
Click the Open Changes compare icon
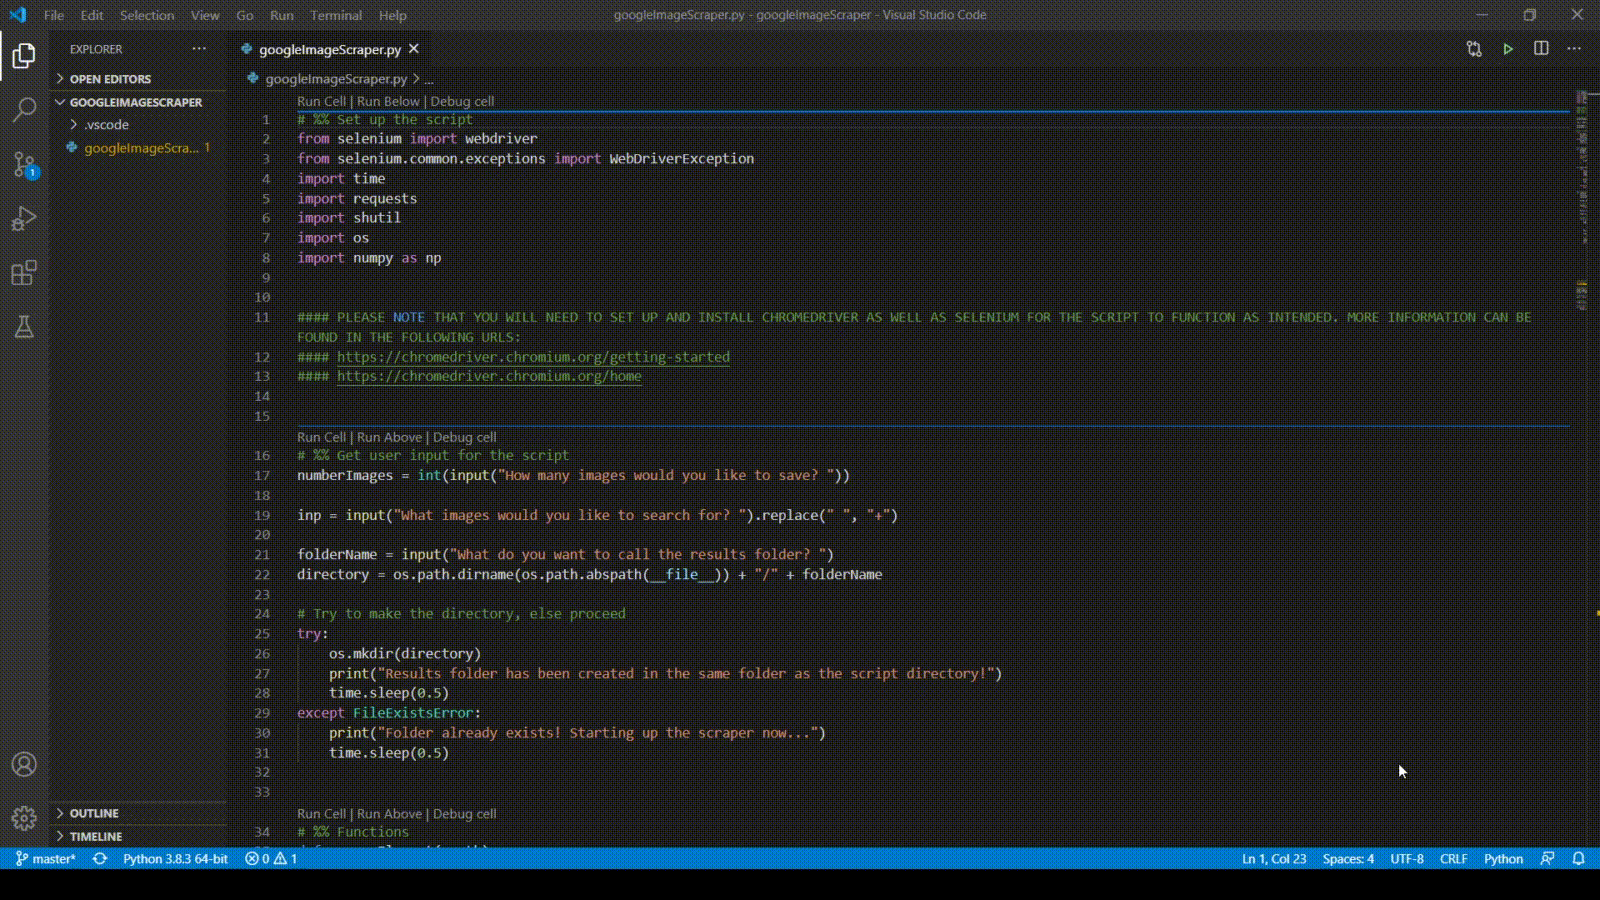(1474, 49)
